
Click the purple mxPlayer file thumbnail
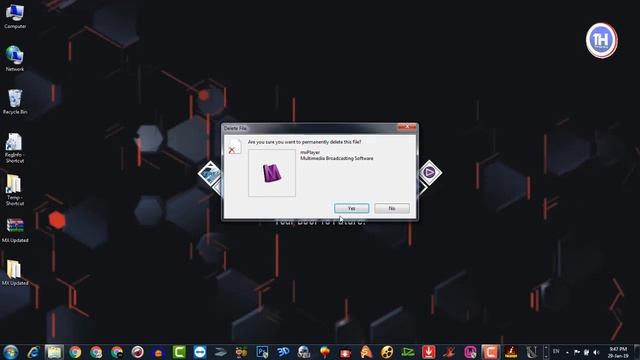[272, 173]
